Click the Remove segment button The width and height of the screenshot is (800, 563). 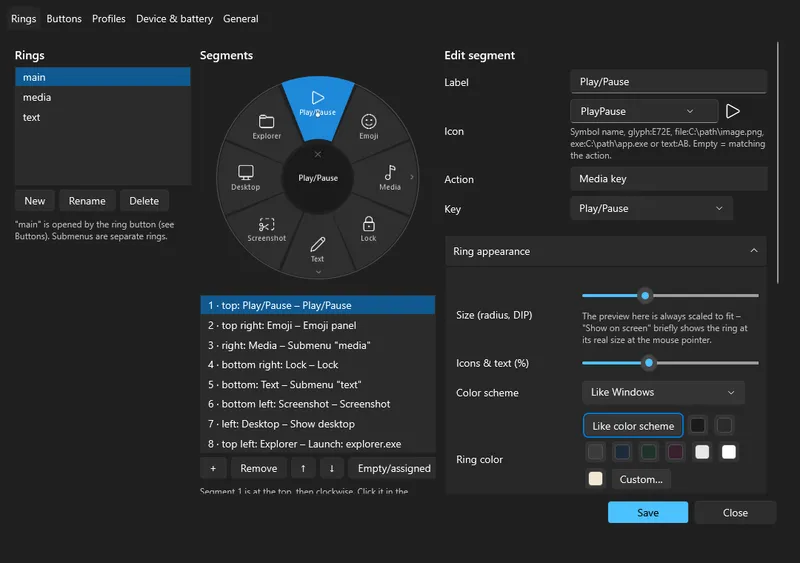coord(259,468)
